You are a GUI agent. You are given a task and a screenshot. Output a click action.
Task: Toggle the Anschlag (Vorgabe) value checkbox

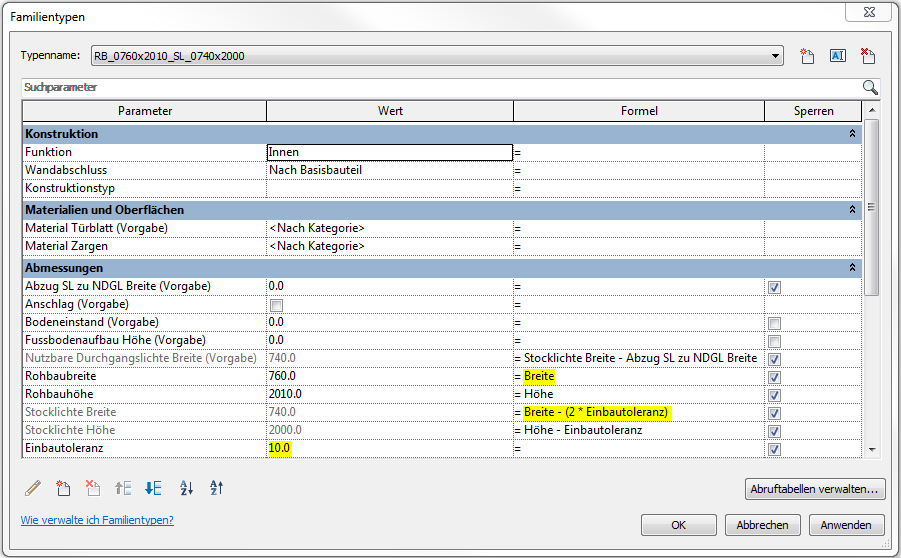(275, 304)
